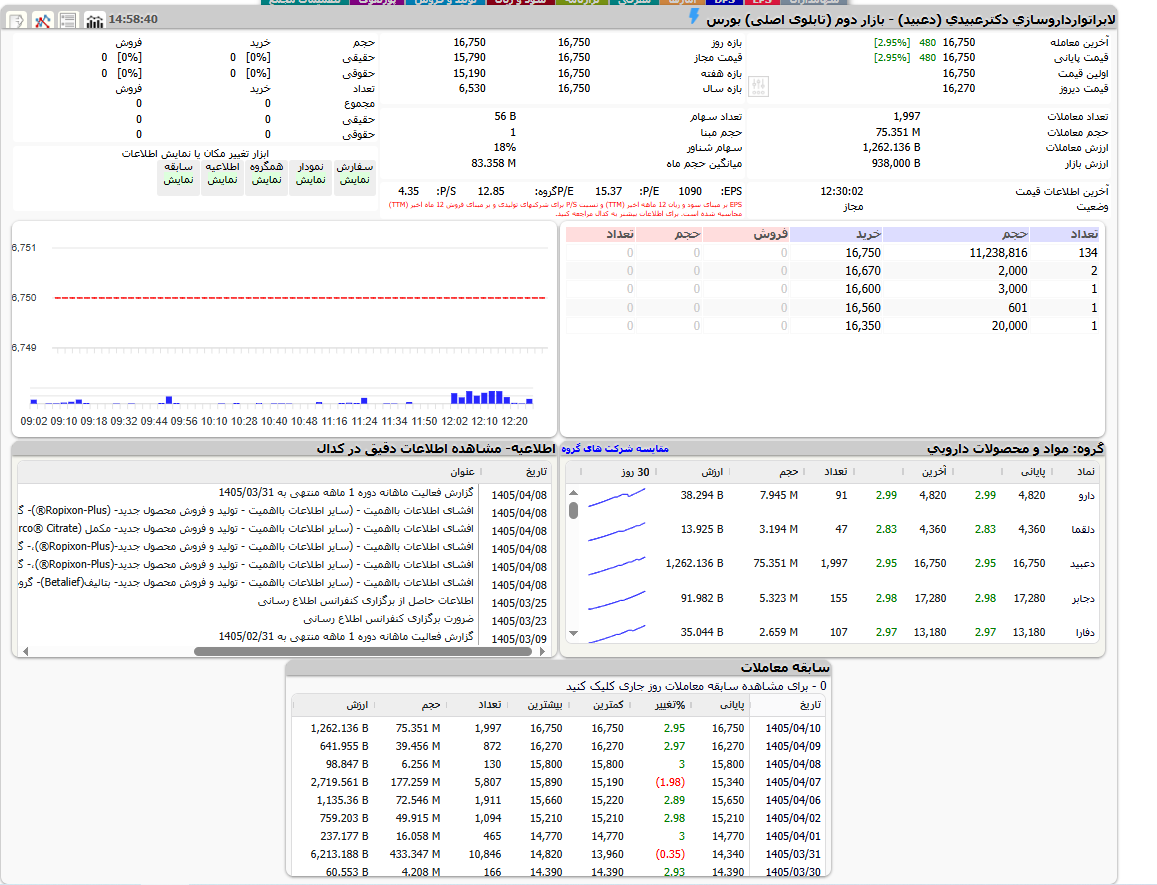Viewport: 1157px width, 885px height.
Task: Click the blue lightning bolt icon near title
Action: tap(694, 16)
